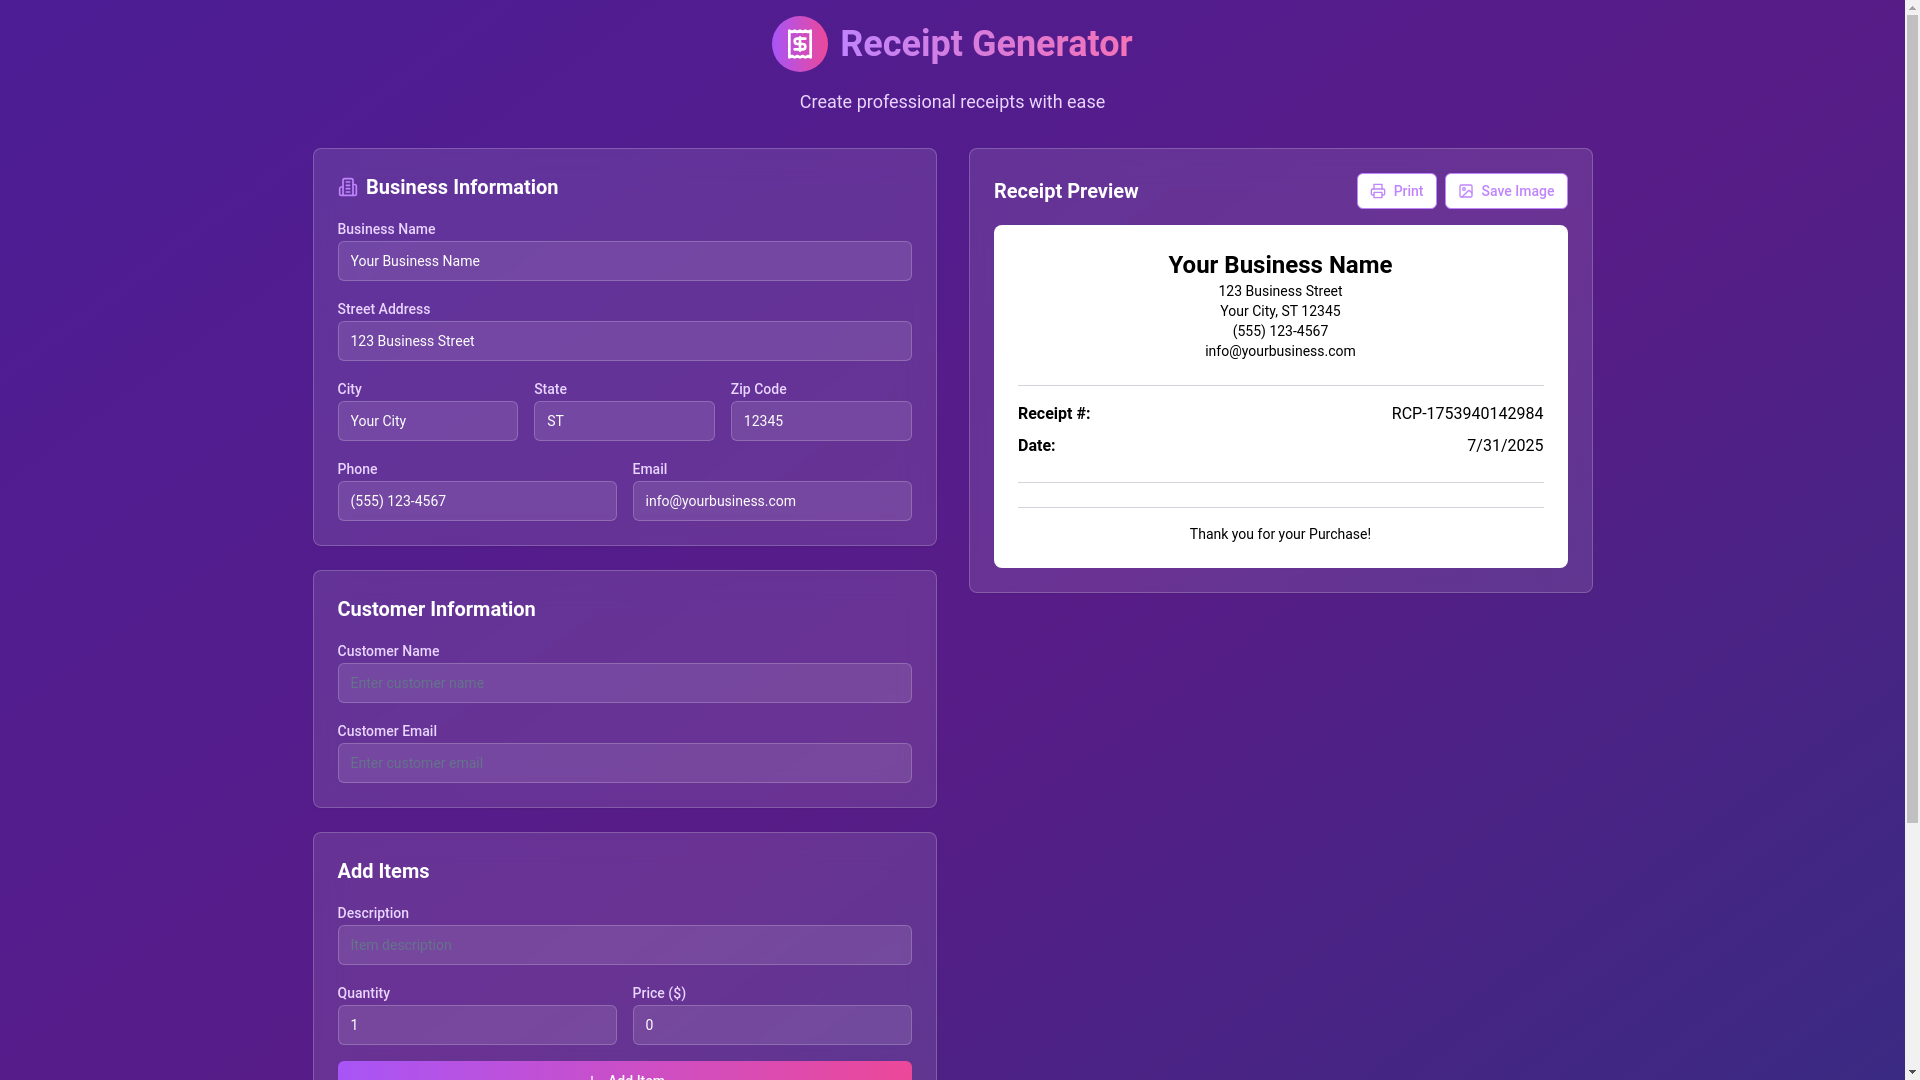
Task: Click the Quantity input field
Action: pyautogui.click(x=477, y=1025)
